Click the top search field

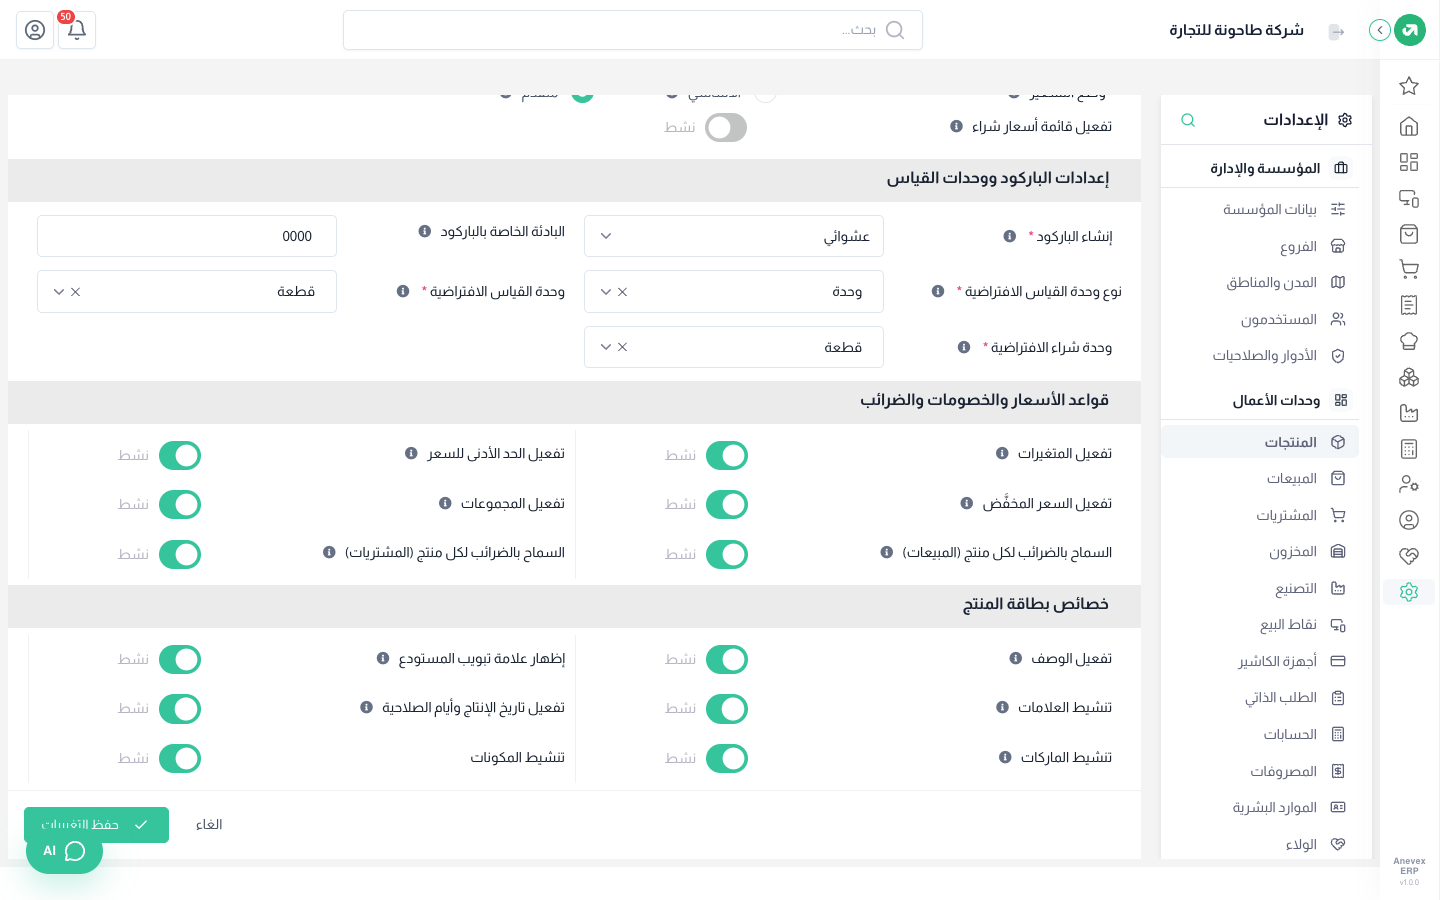coord(633,30)
